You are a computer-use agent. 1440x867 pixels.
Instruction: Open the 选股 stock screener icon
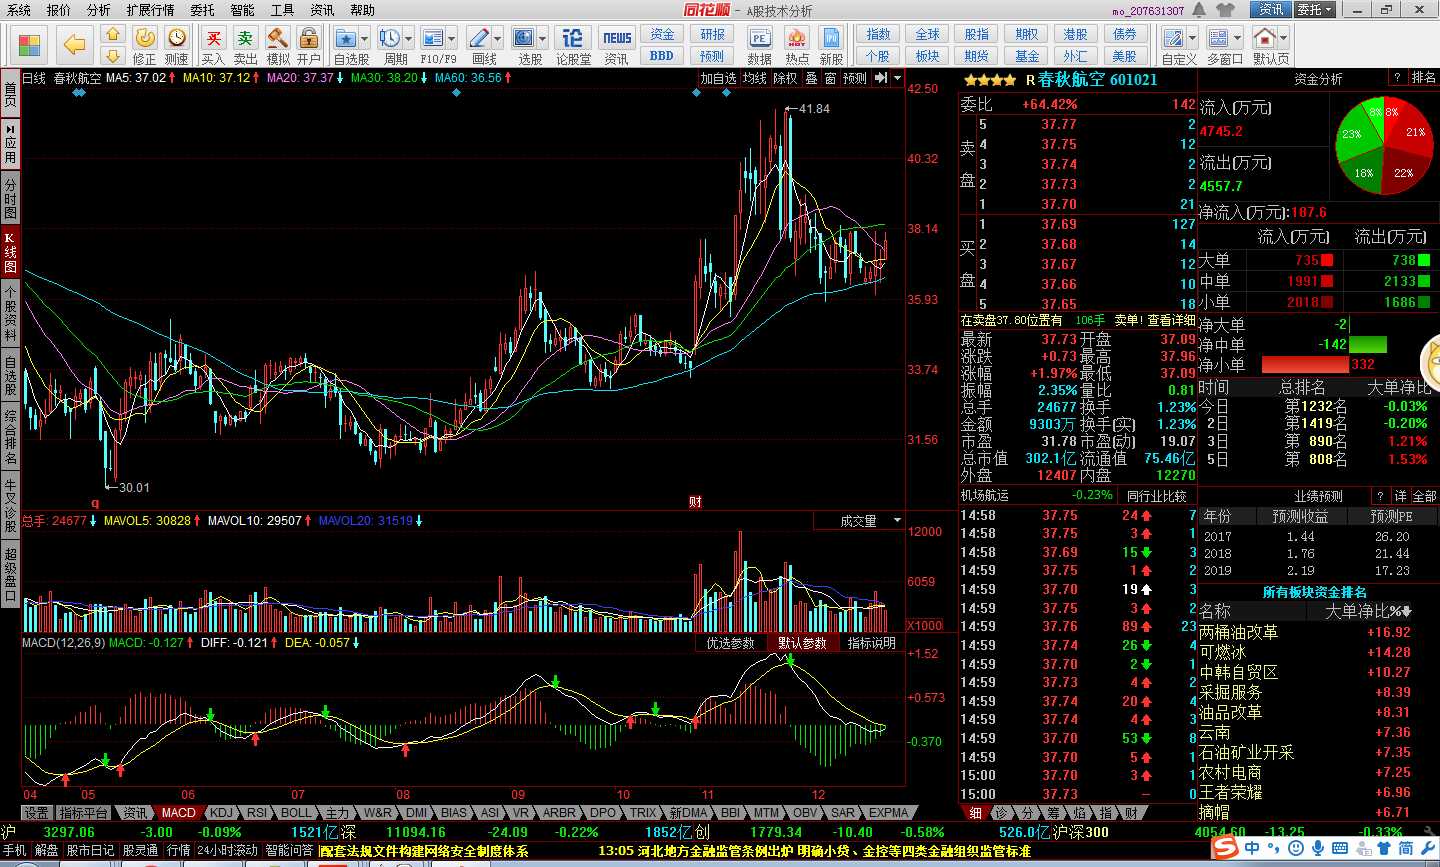(x=525, y=39)
